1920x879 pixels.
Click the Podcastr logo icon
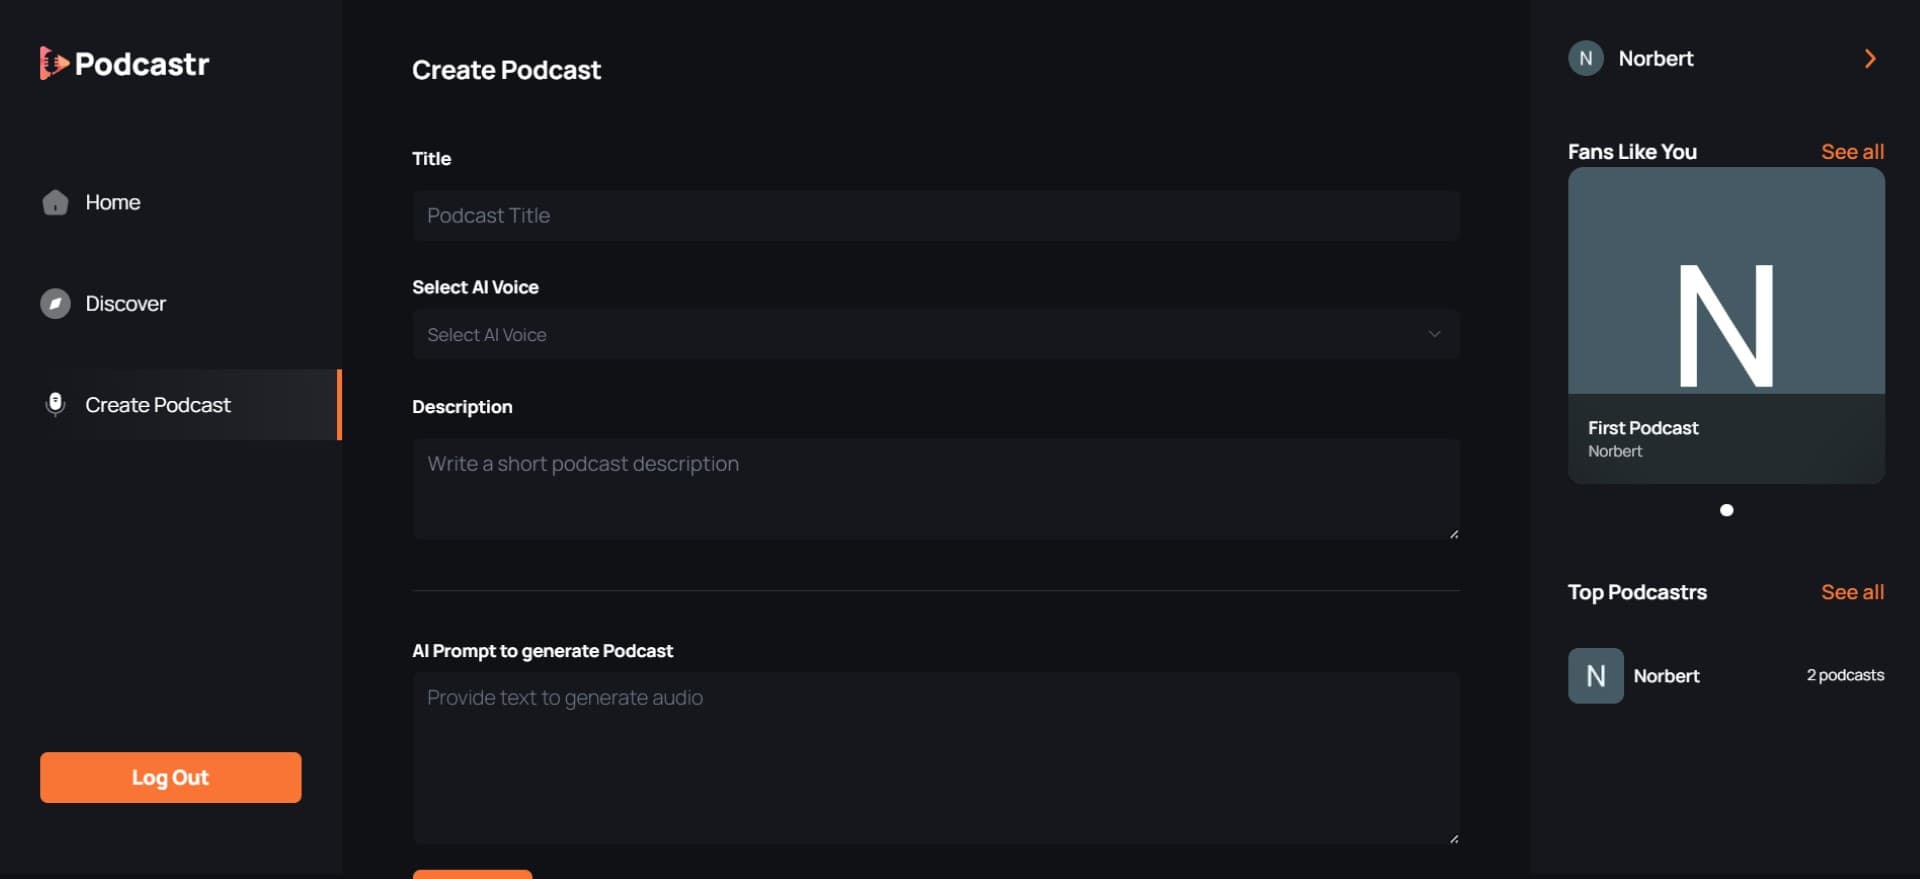pyautogui.click(x=54, y=63)
